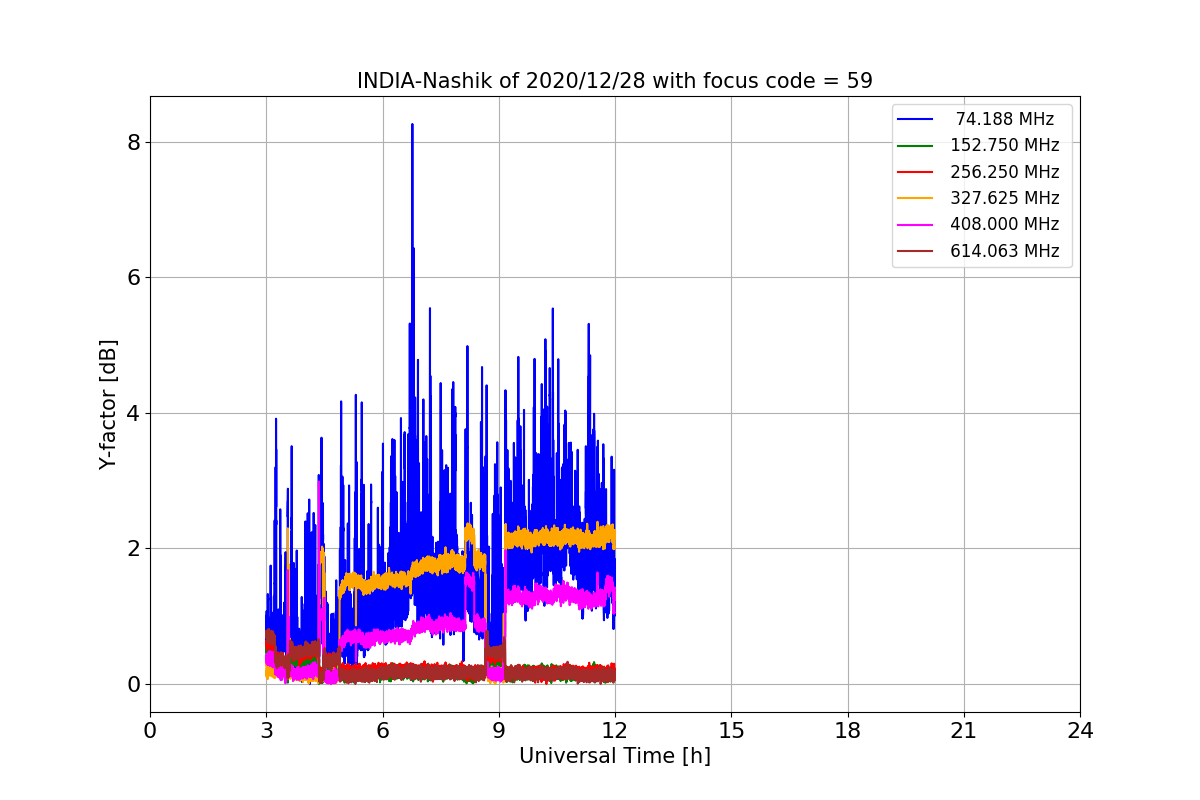Image resolution: width=1200 pixels, height=800 pixels.
Task: Click the orange line sample for 327.625 MHz
Action: coord(916,198)
